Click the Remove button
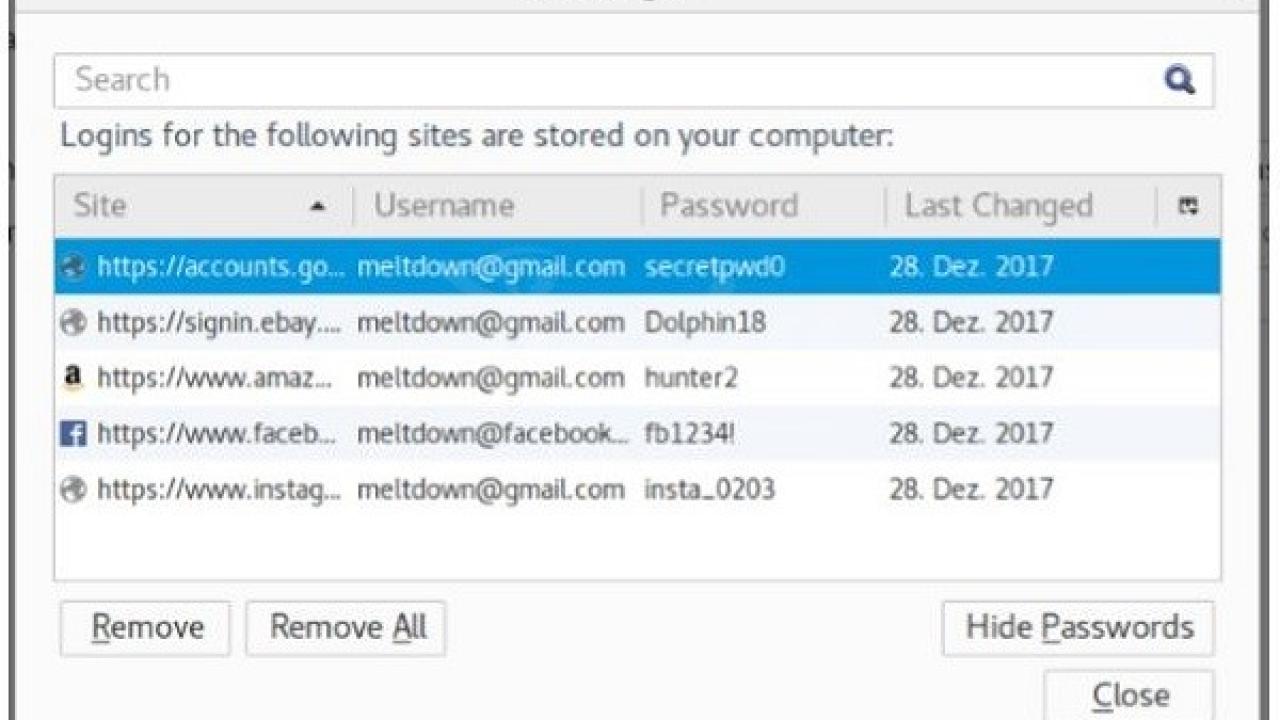Viewport: 1280px width, 720px height. (x=145, y=628)
